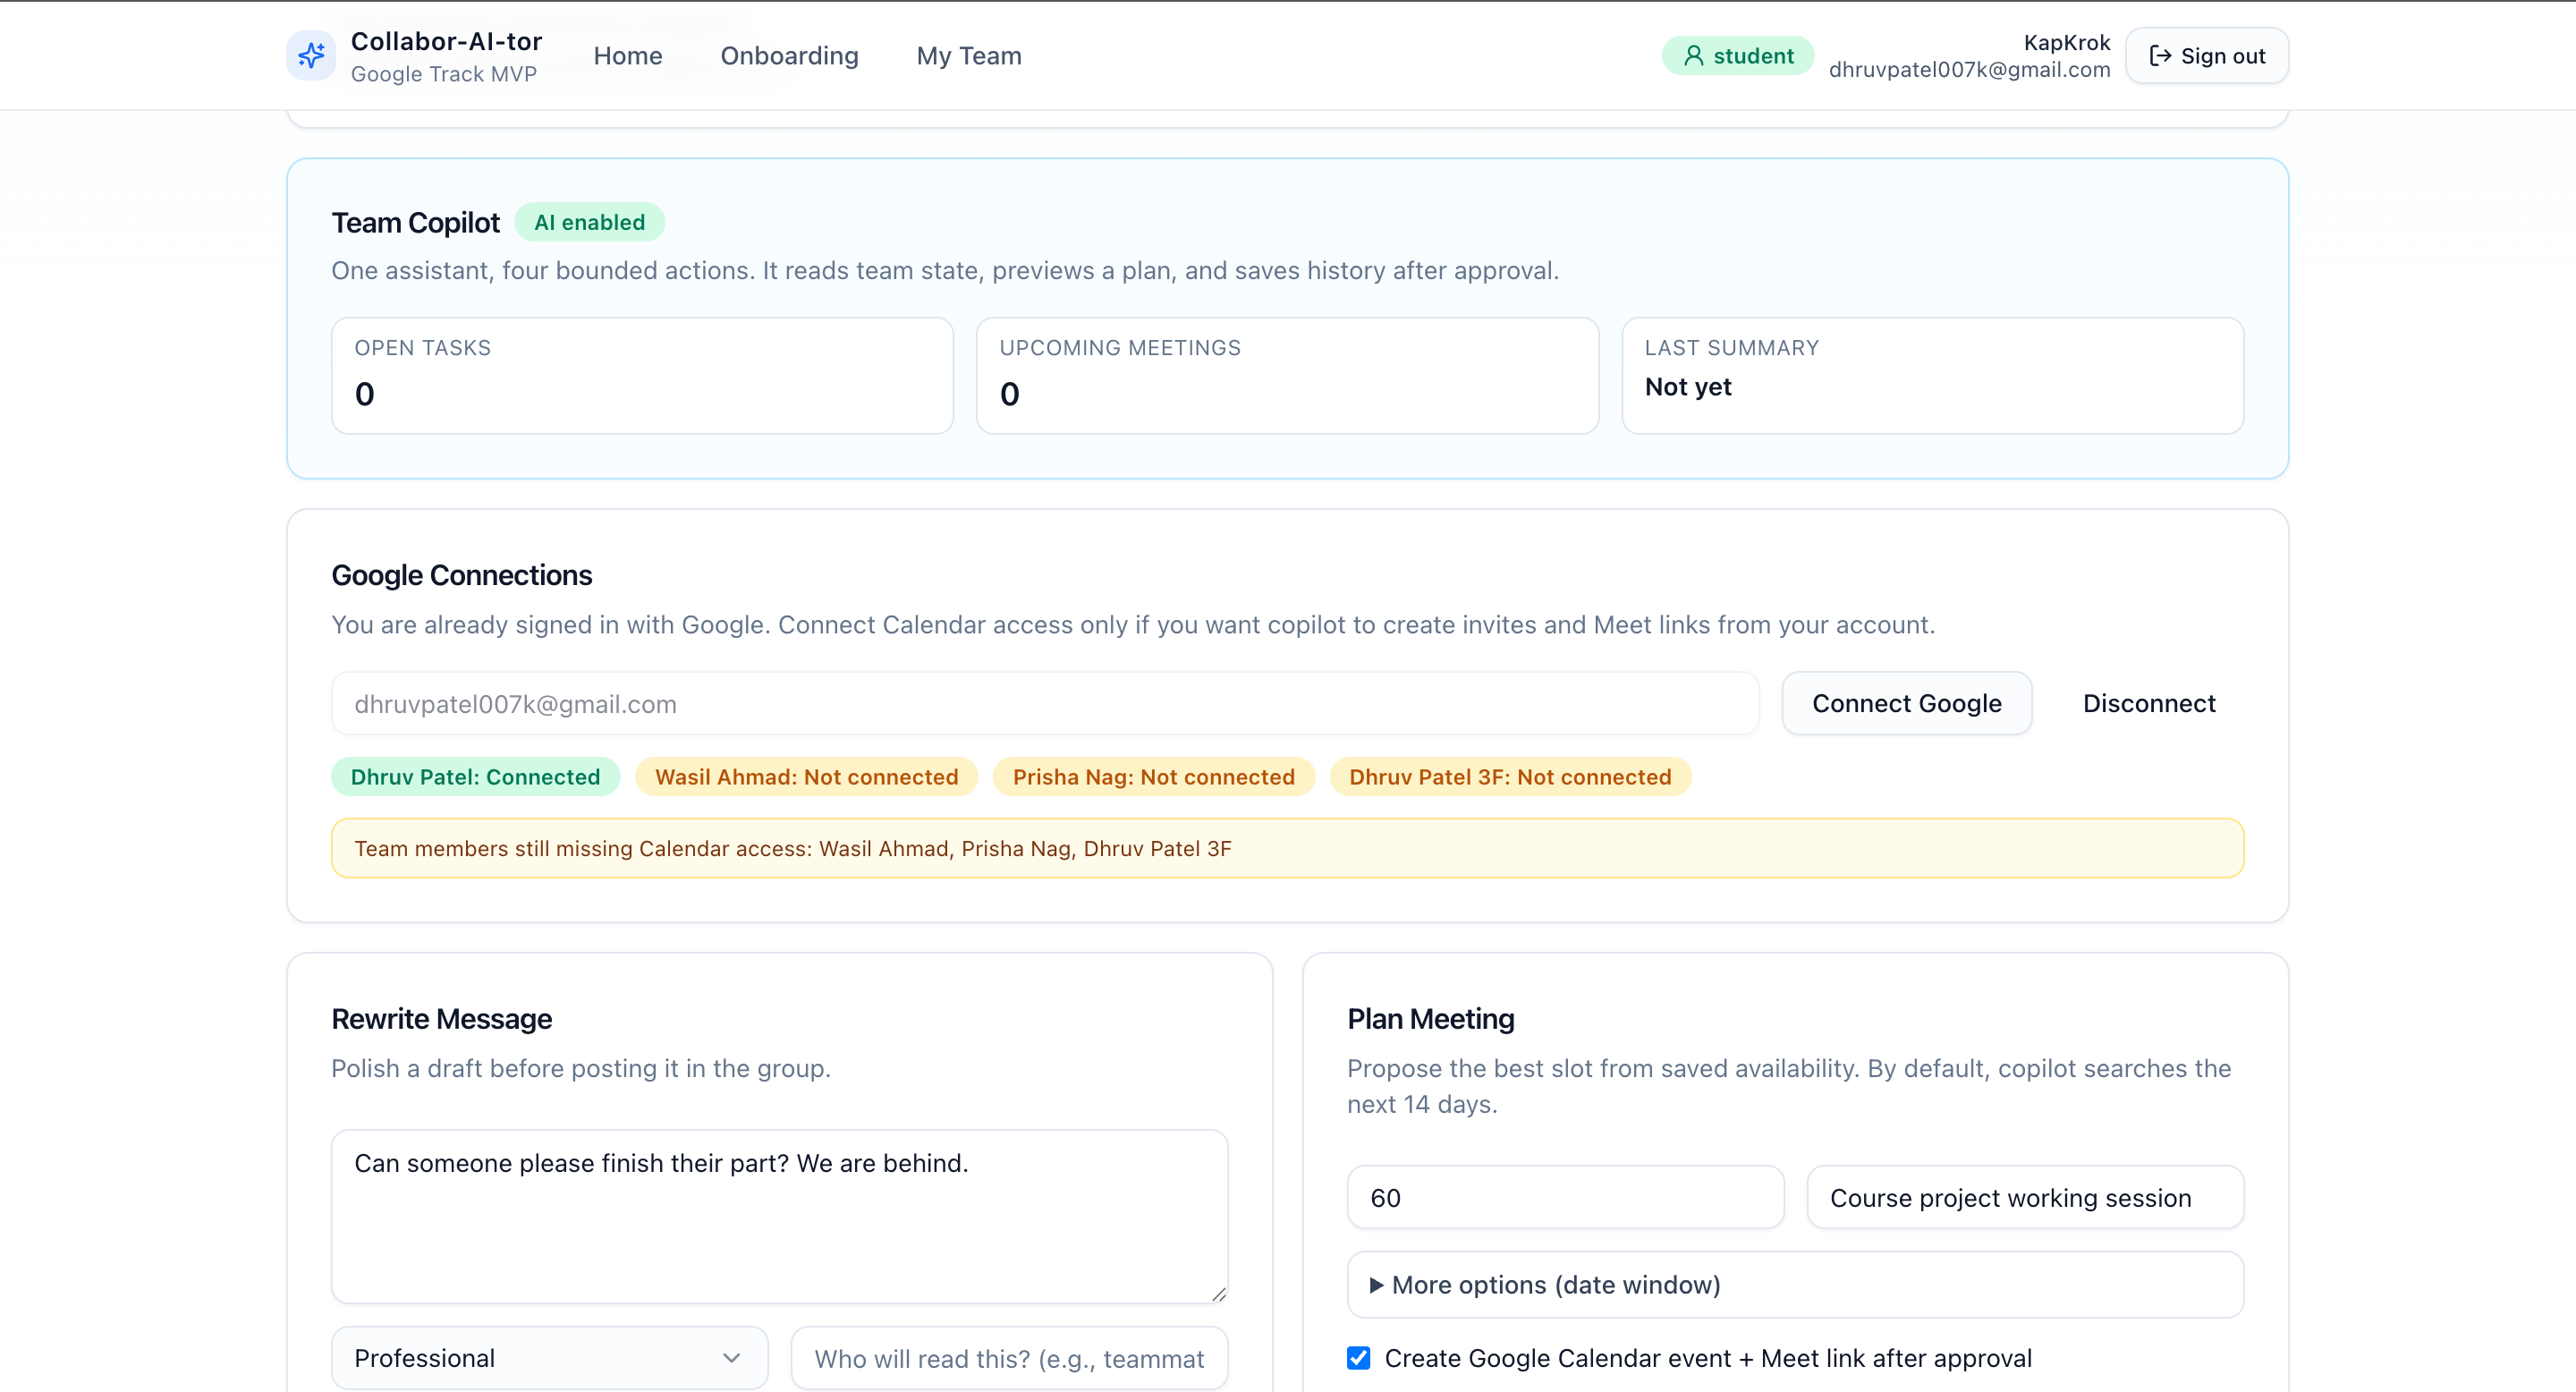Viewport: 2576px width, 1392px height.
Task: Click the student role badge icon
Action: coord(1693,56)
